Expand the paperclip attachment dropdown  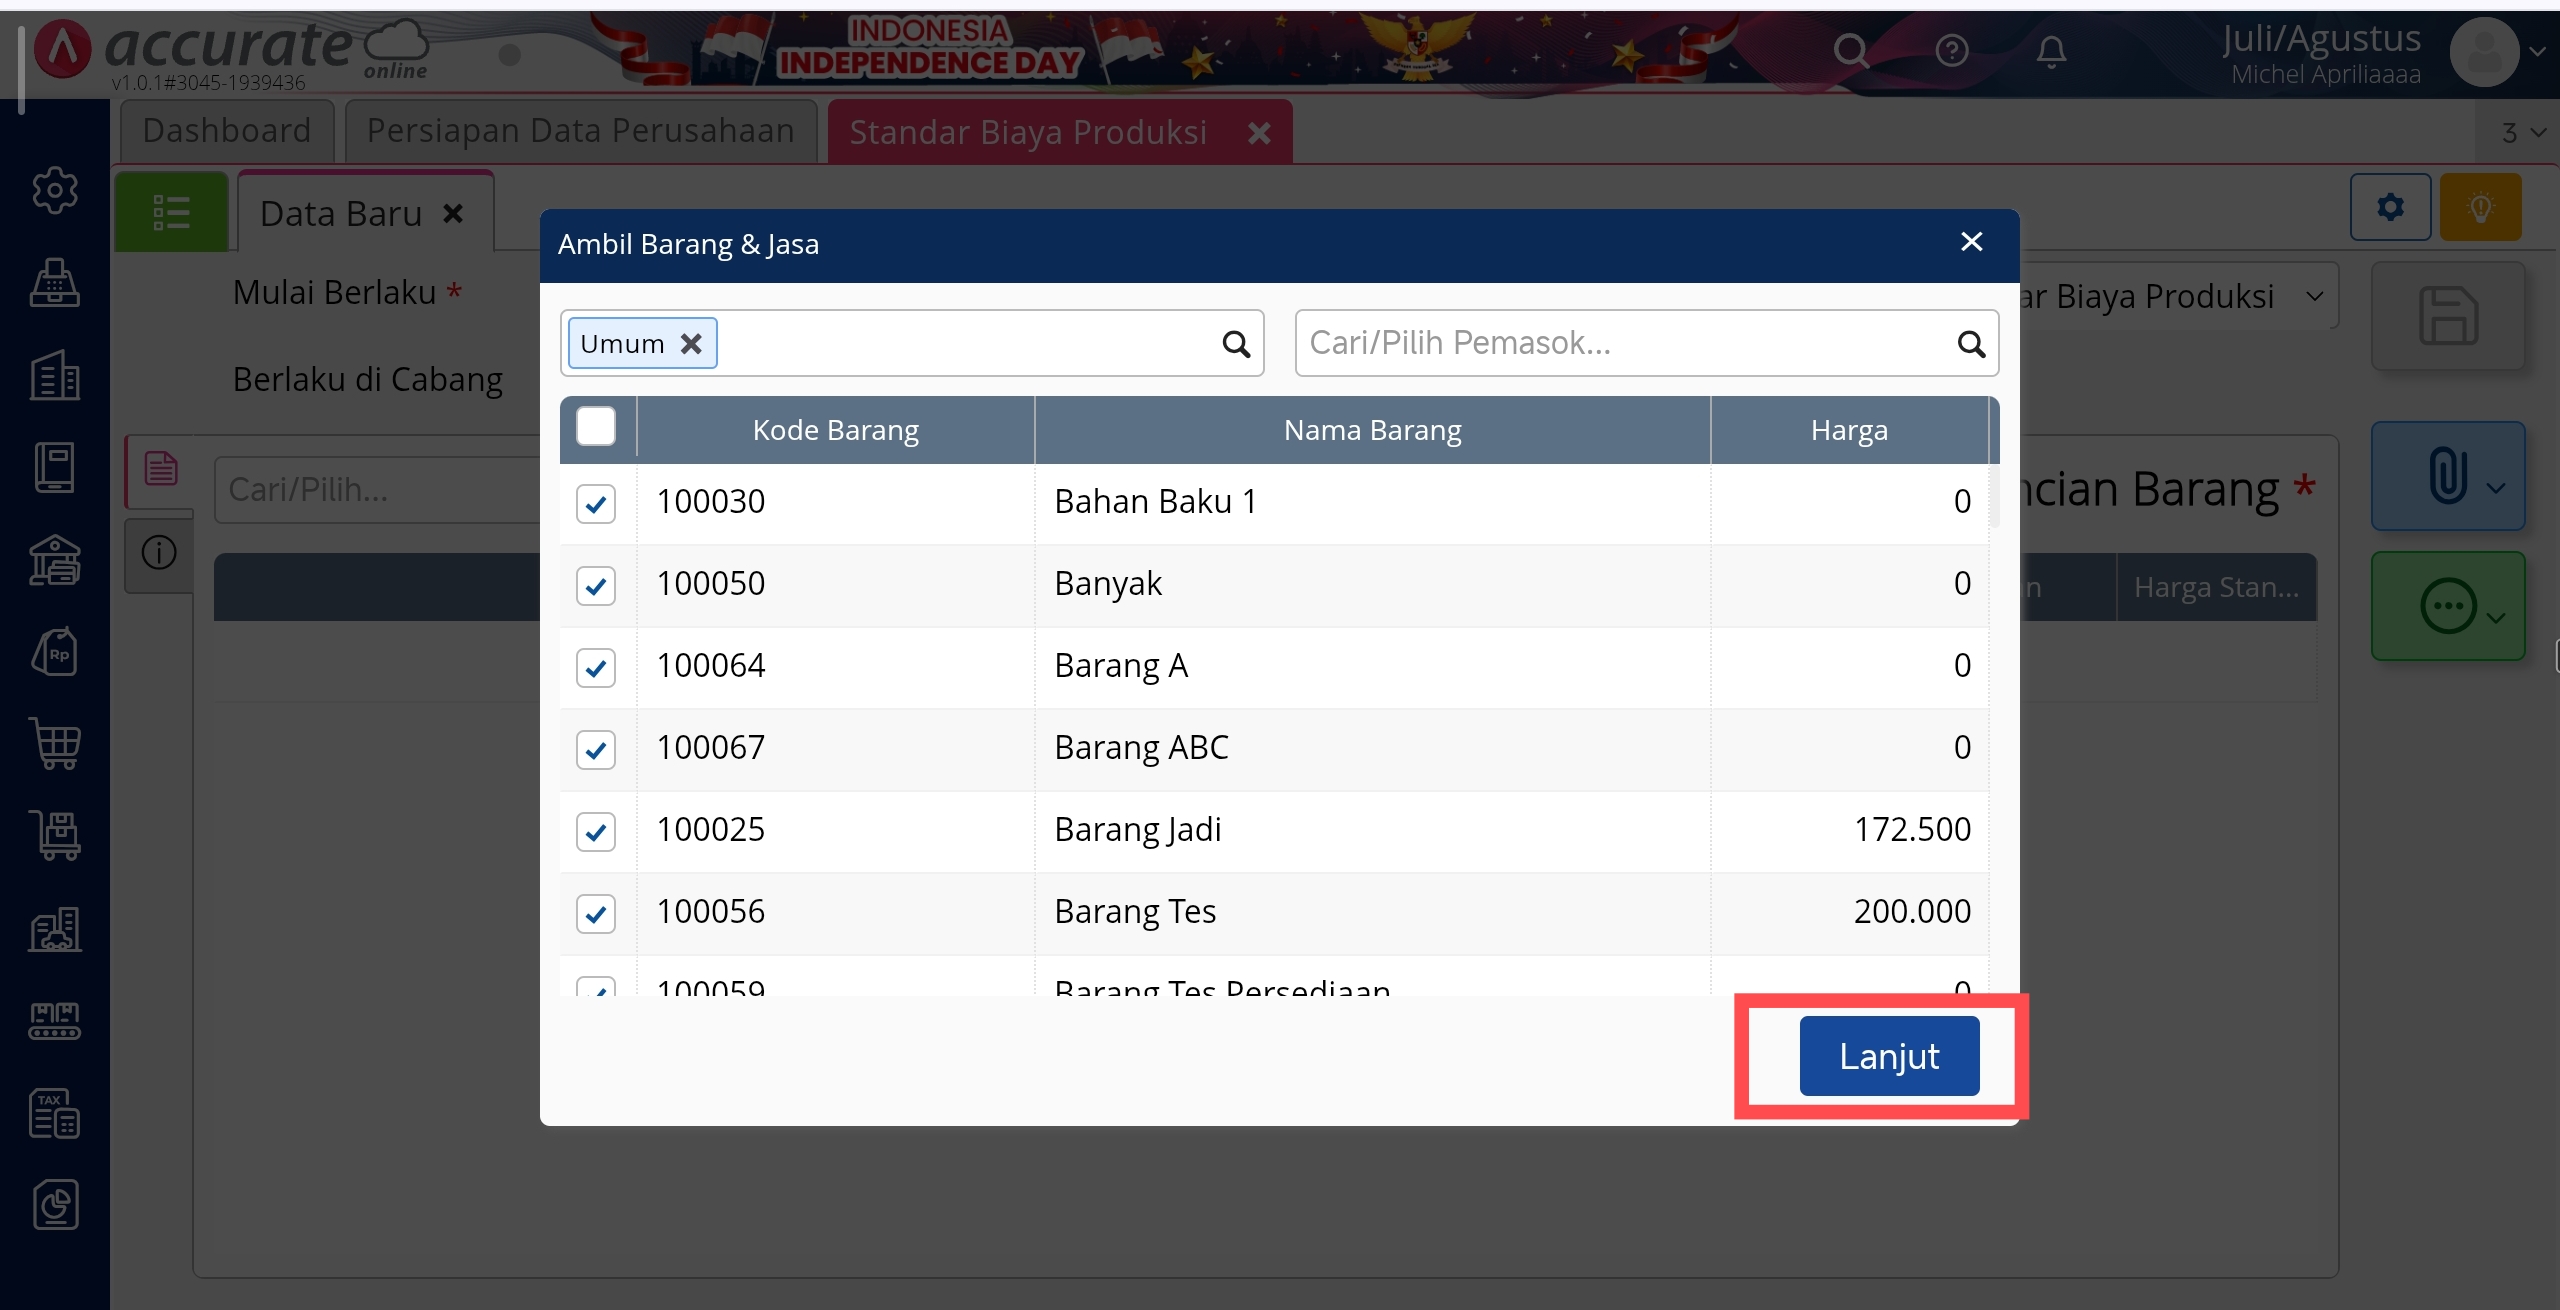pos(2496,488)
